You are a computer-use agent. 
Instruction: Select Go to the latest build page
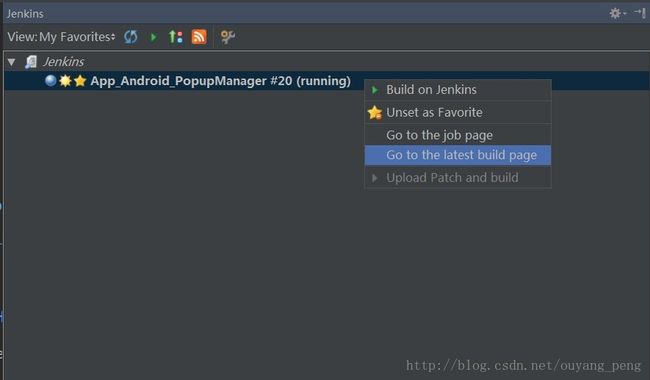coord(458,155)
